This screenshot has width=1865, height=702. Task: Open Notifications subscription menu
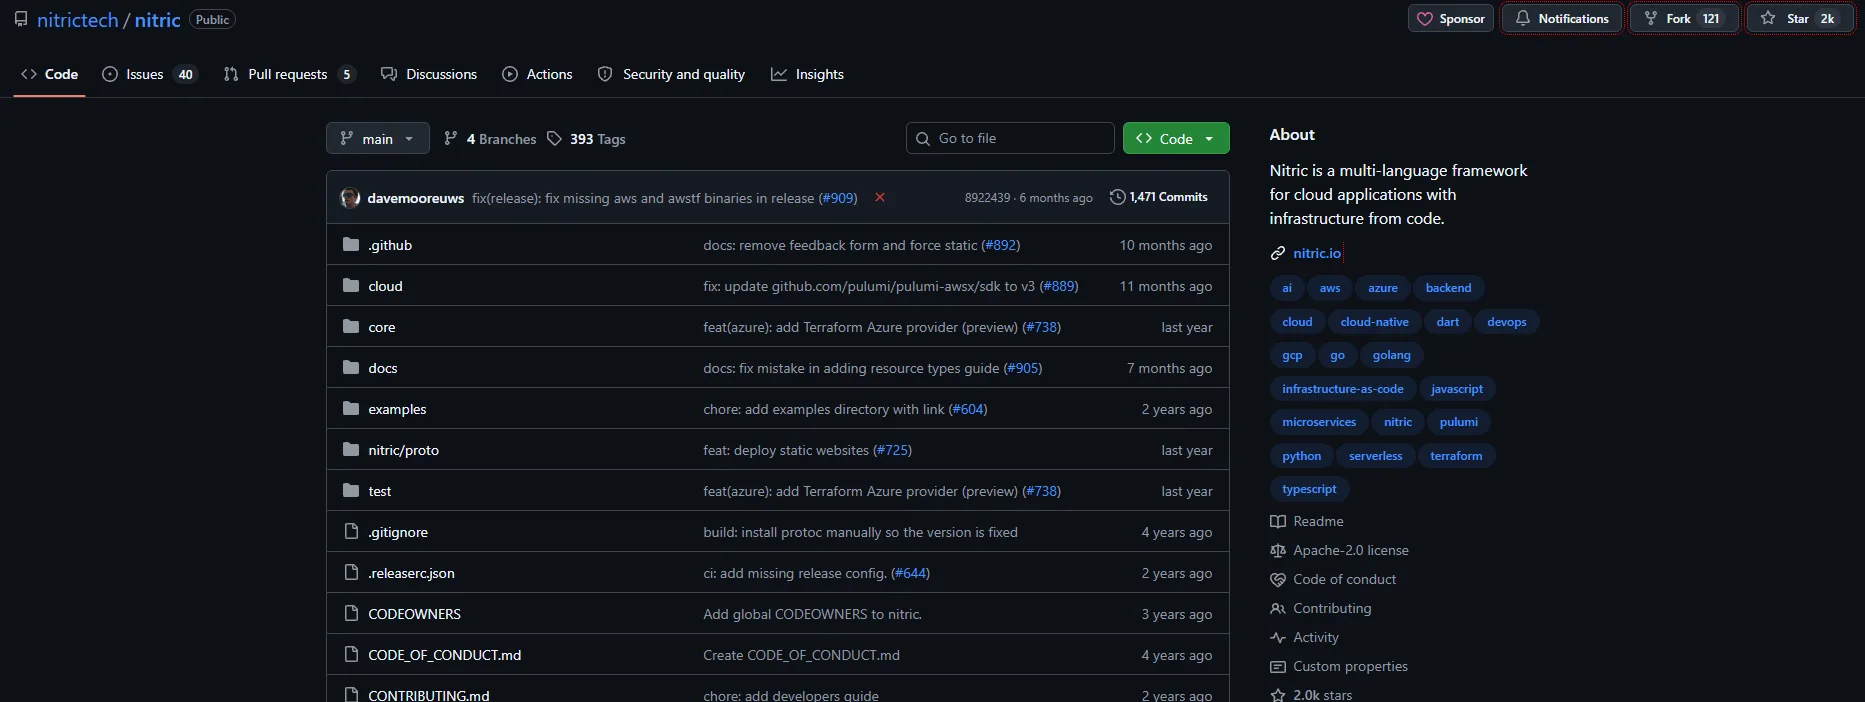1562,19
